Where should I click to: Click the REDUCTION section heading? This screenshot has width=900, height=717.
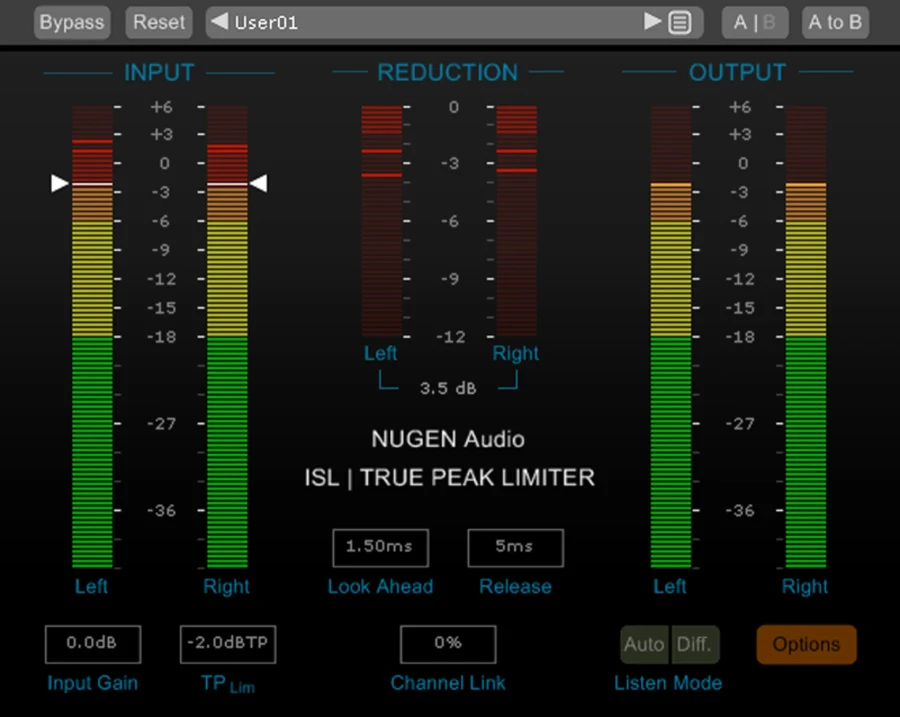448,72
